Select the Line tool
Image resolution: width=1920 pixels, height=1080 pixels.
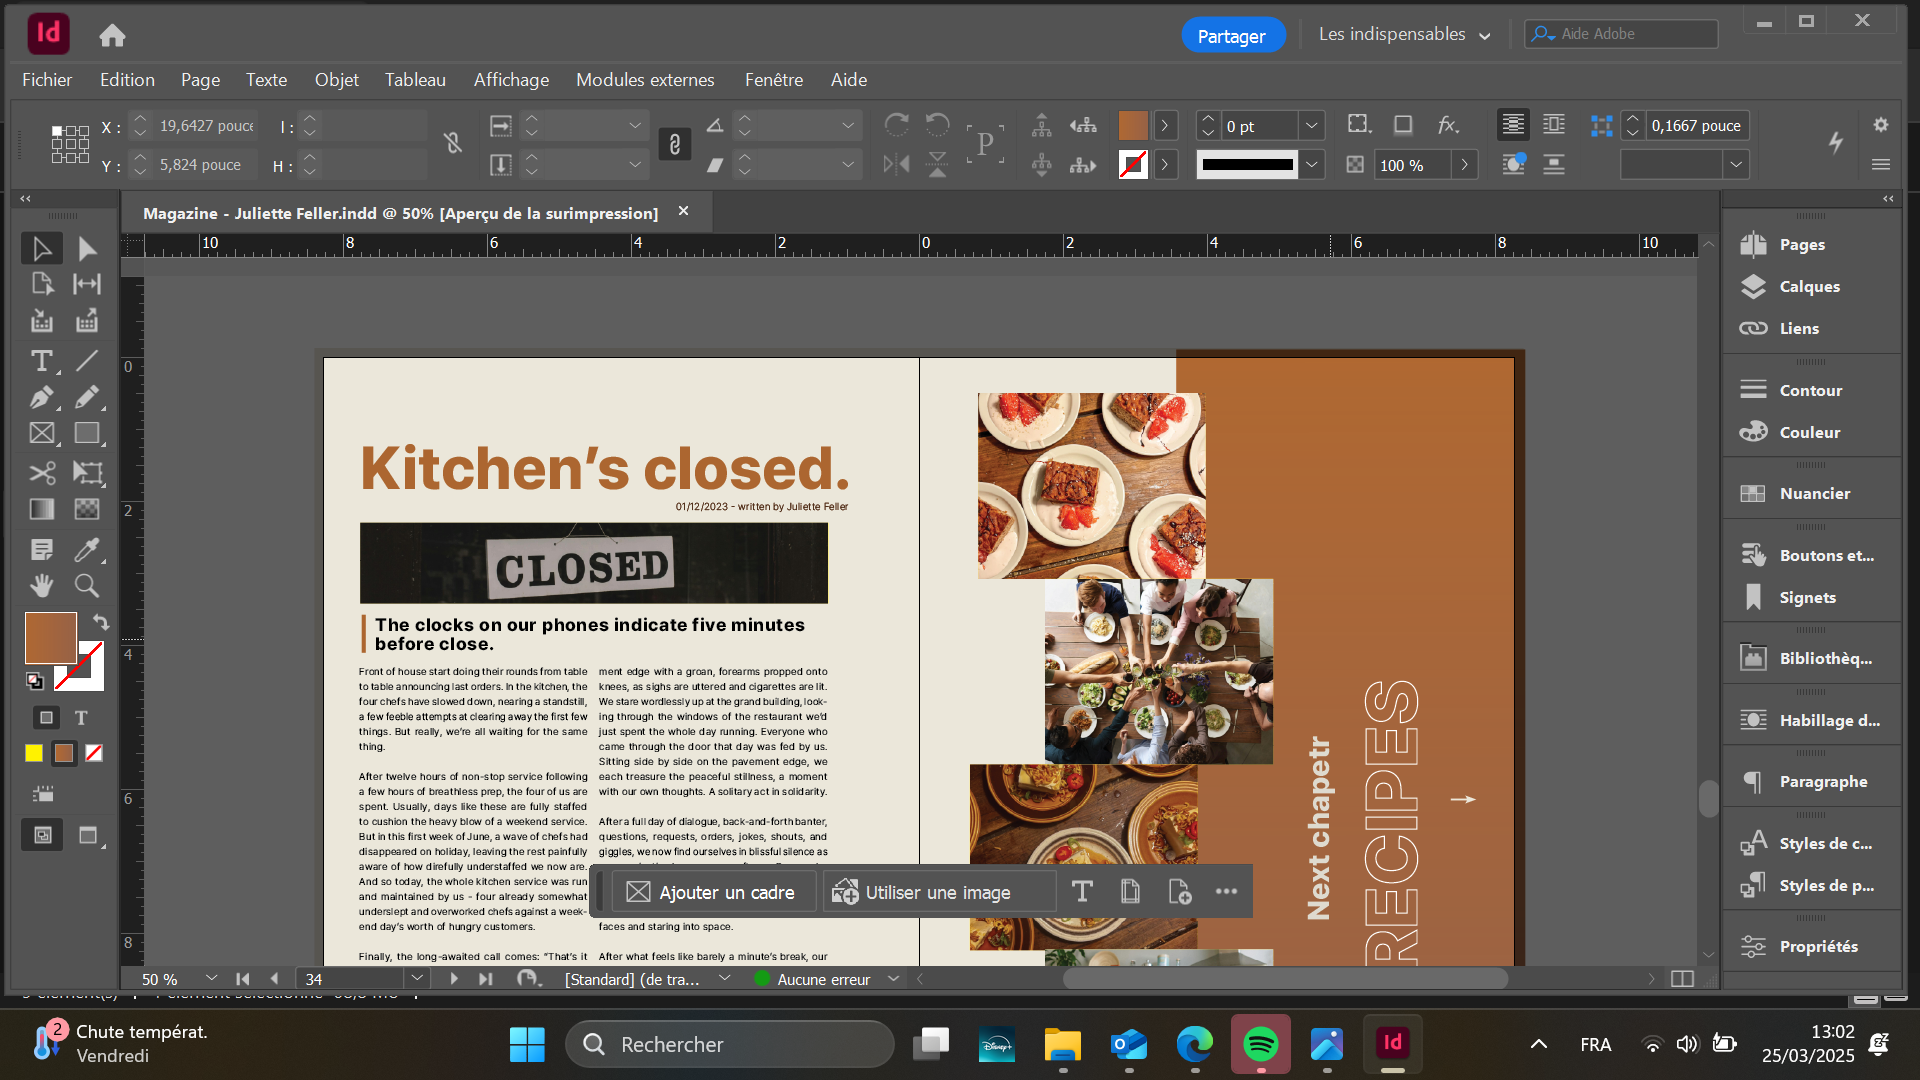pos(87,360)
